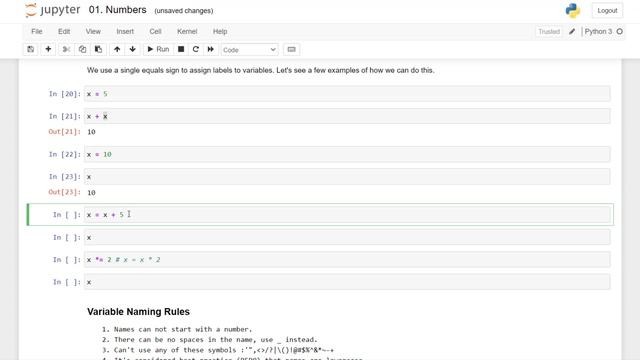640x360 pixels.
Task: Click the Trusted notebook button
Action: coord(549,31)
